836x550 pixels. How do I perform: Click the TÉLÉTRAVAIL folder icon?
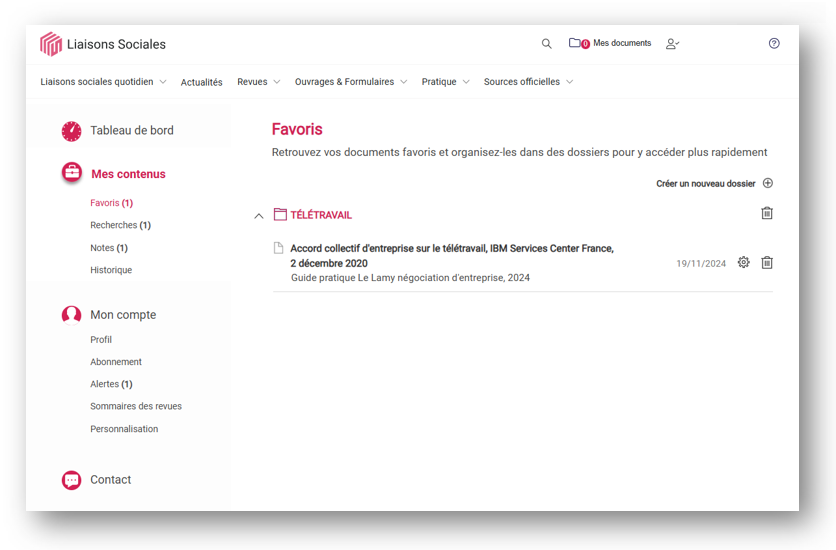pos(280,214)
